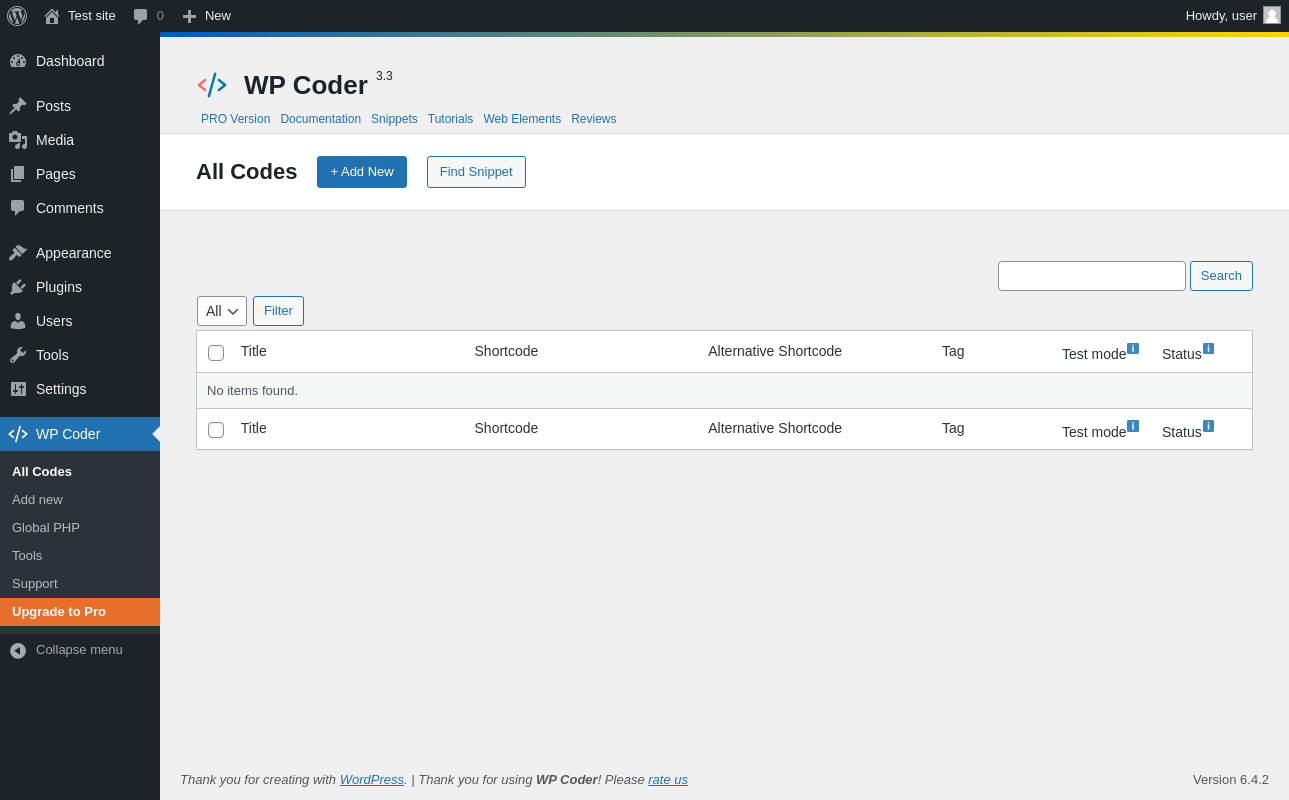Viewport: 1289px width, 800px height.
Task: Click the Appearance brush icon
Action: [x=18, y=253]
